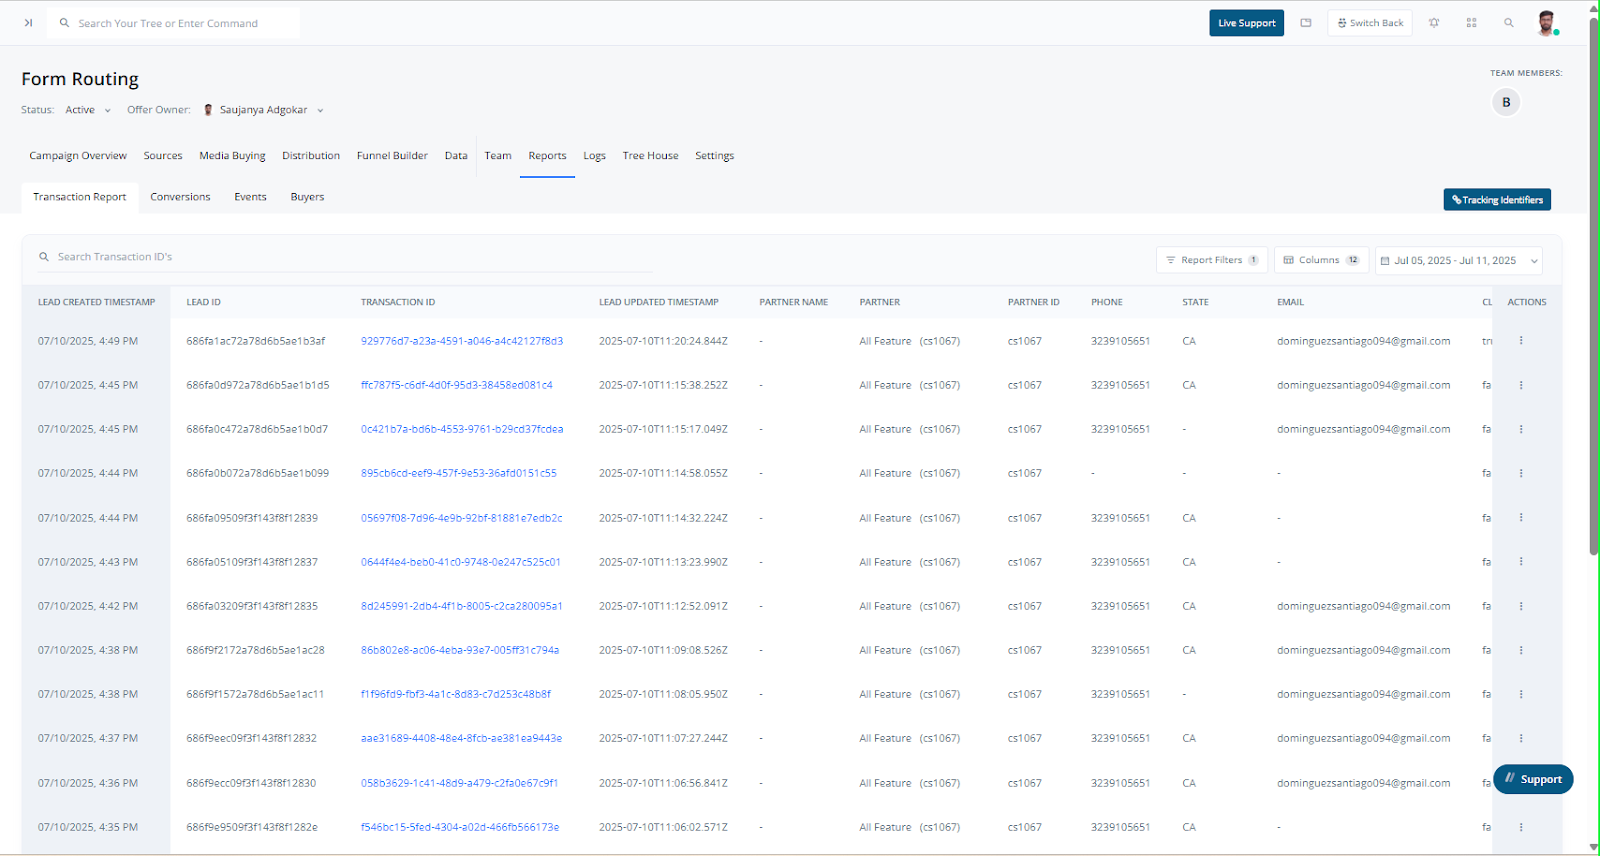The image size is (1600, 856).
Task: Switch to the Conversions tab
Action: pos(180,197)
